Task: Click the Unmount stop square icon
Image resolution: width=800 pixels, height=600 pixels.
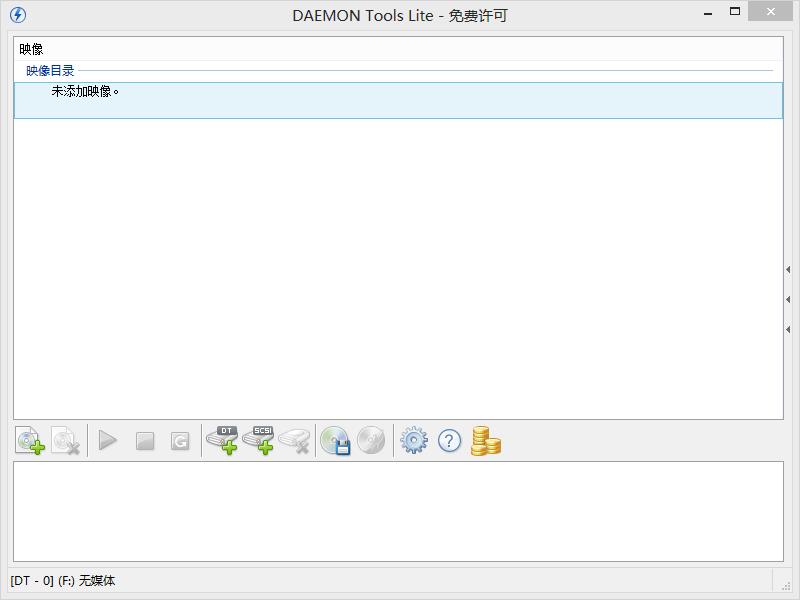Action: coord(145,441)
